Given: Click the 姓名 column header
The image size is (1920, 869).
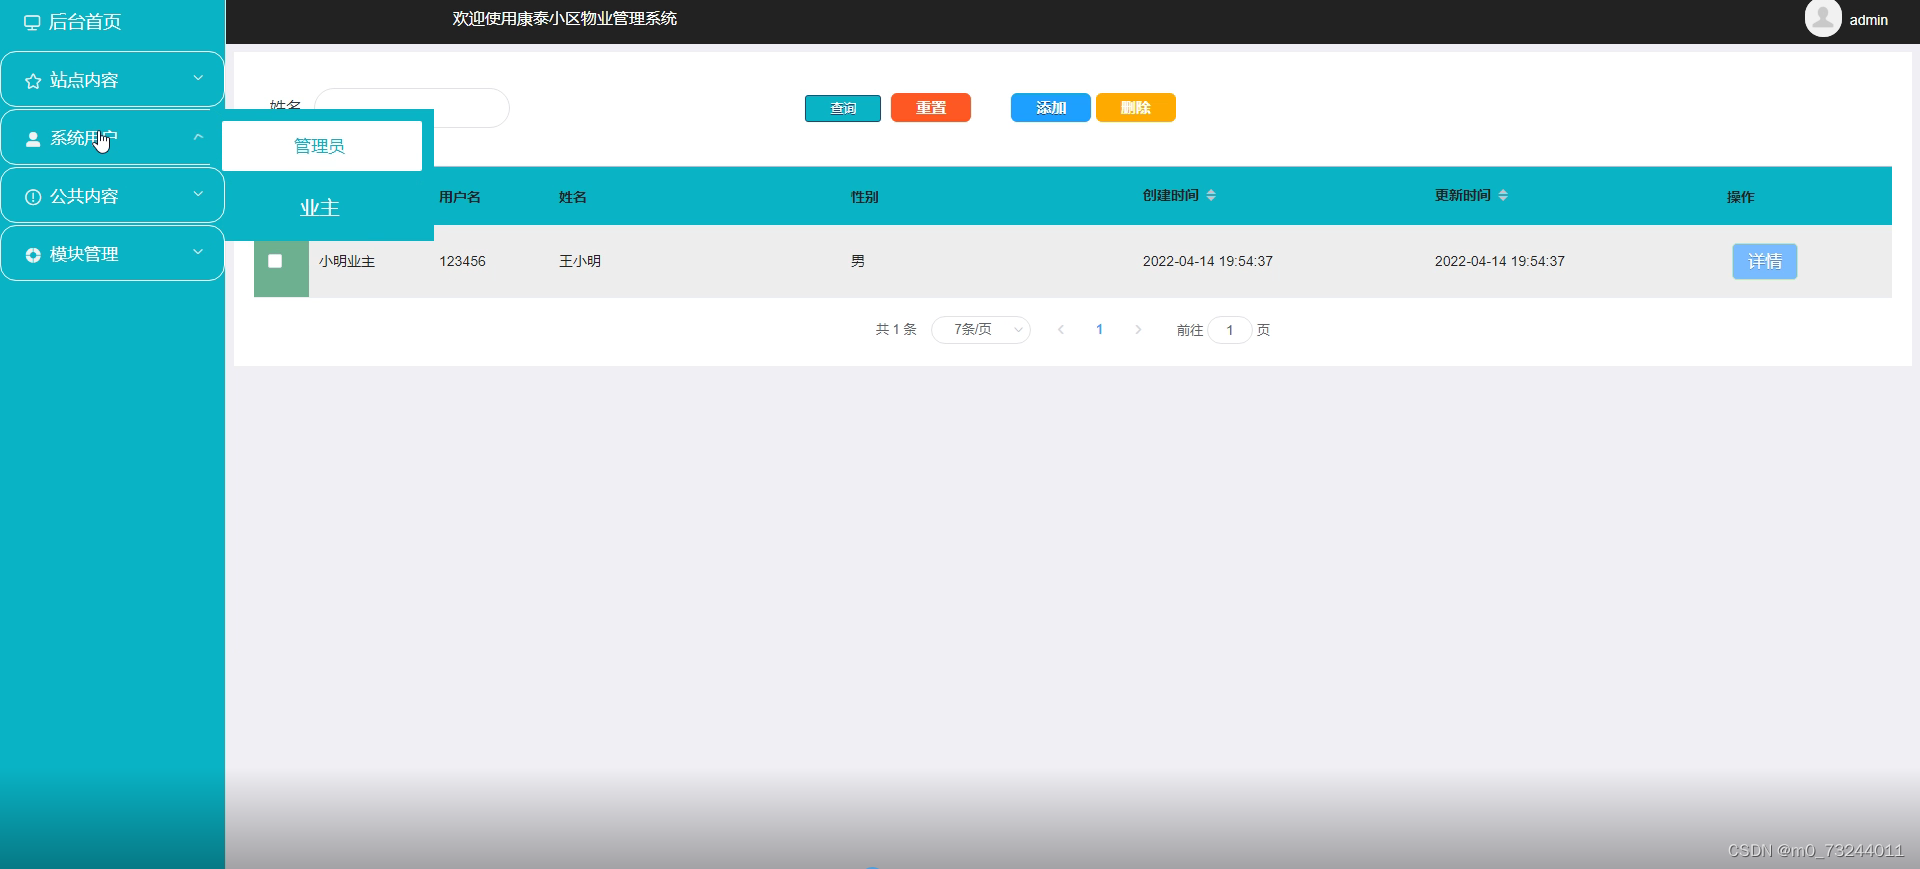Looking at the screenshot, I should [x=573, y=197].
